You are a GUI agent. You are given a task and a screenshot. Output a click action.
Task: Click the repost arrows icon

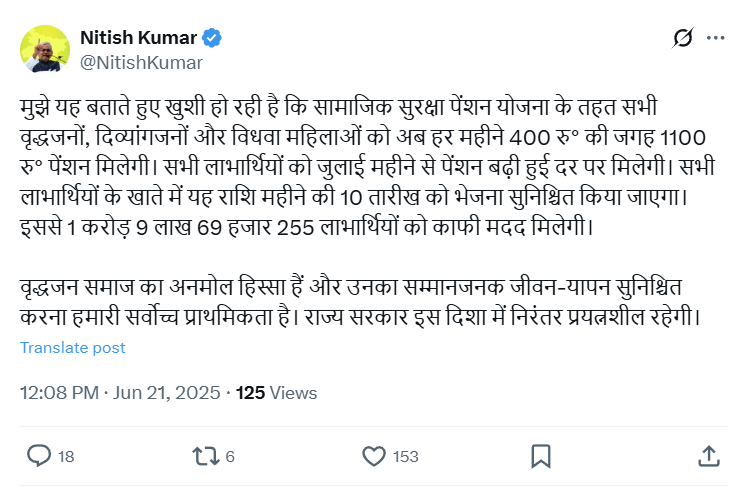point(205,456)
